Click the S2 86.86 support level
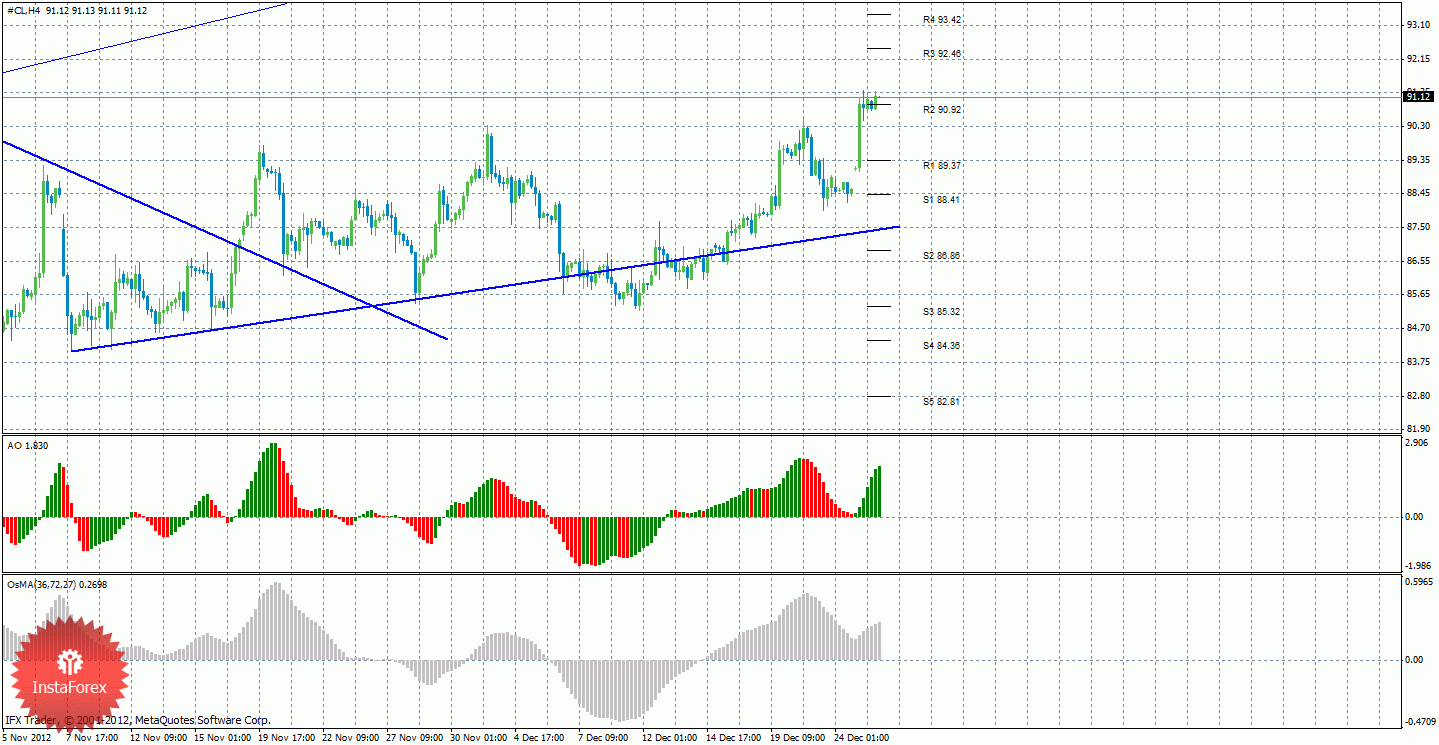This screenshot has height=745, width=1439. coord(942,256)
